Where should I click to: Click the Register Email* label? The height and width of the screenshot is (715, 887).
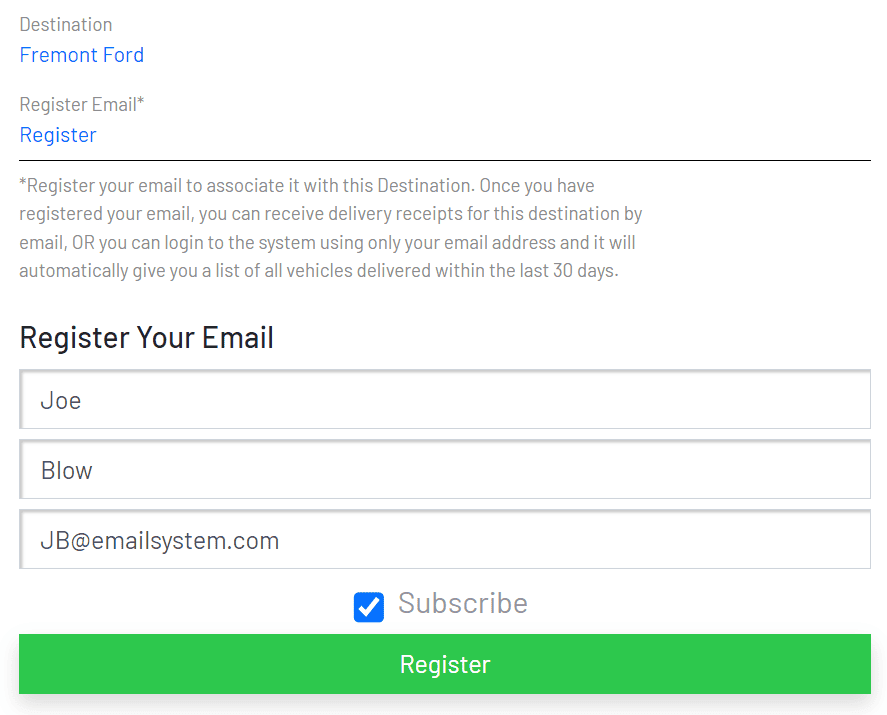click(x=82, y=104)
